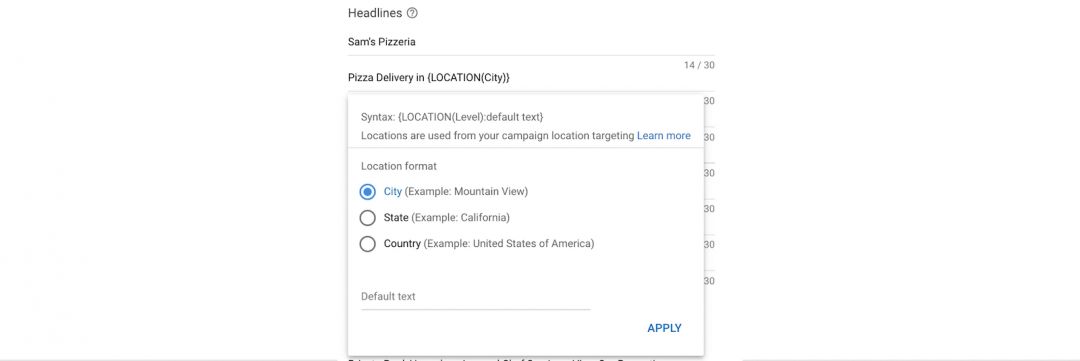This screenshot has width=1080, height=361.
Task: Click the Headlines section label
Action: pyautogui.click(x=375, y=13)
